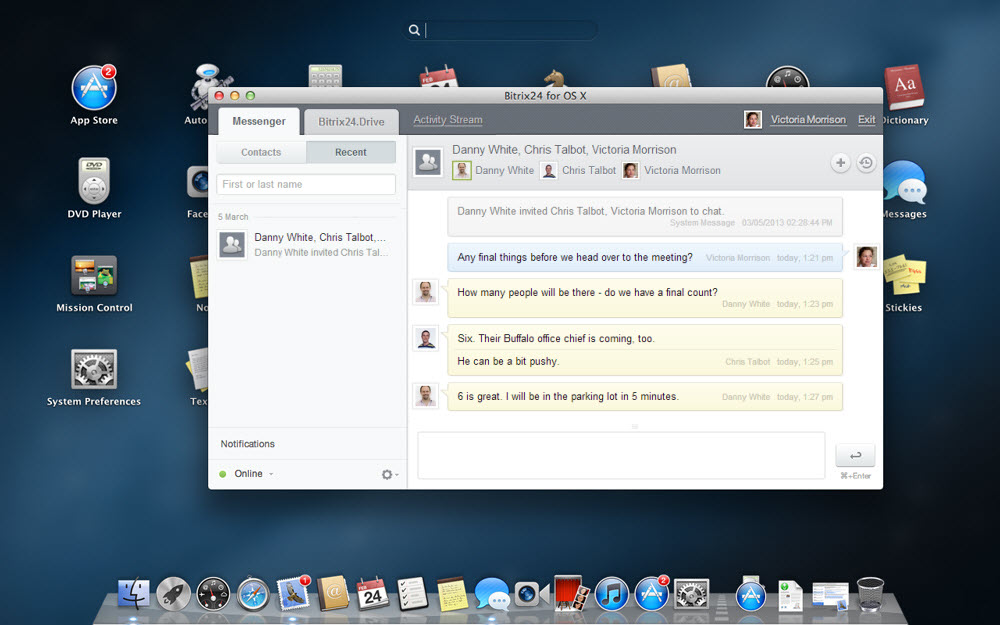
Task: Open the Notifications section
Action: 248,443
